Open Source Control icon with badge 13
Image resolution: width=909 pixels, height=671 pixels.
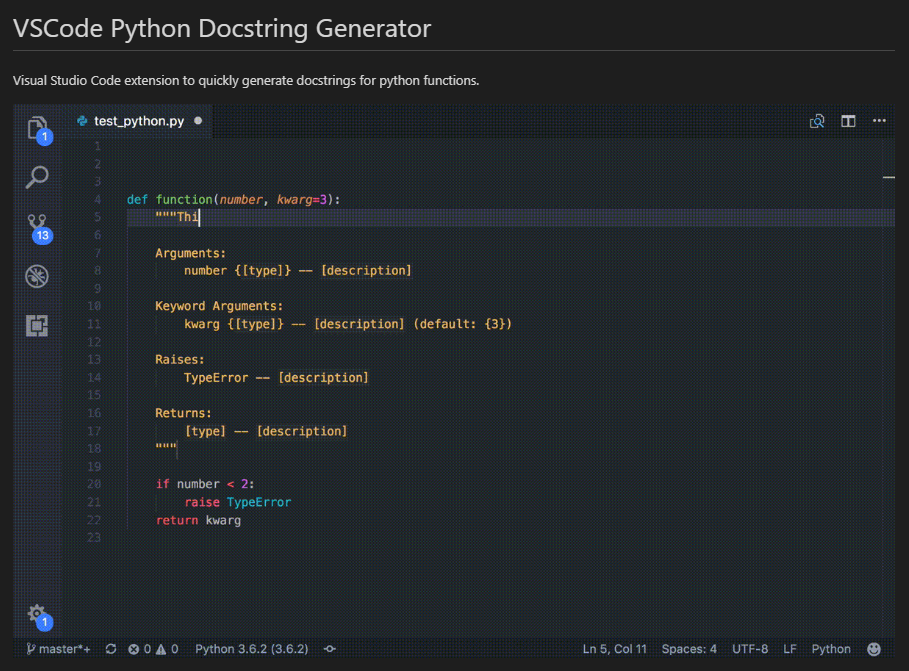click(x=37, y=227)
